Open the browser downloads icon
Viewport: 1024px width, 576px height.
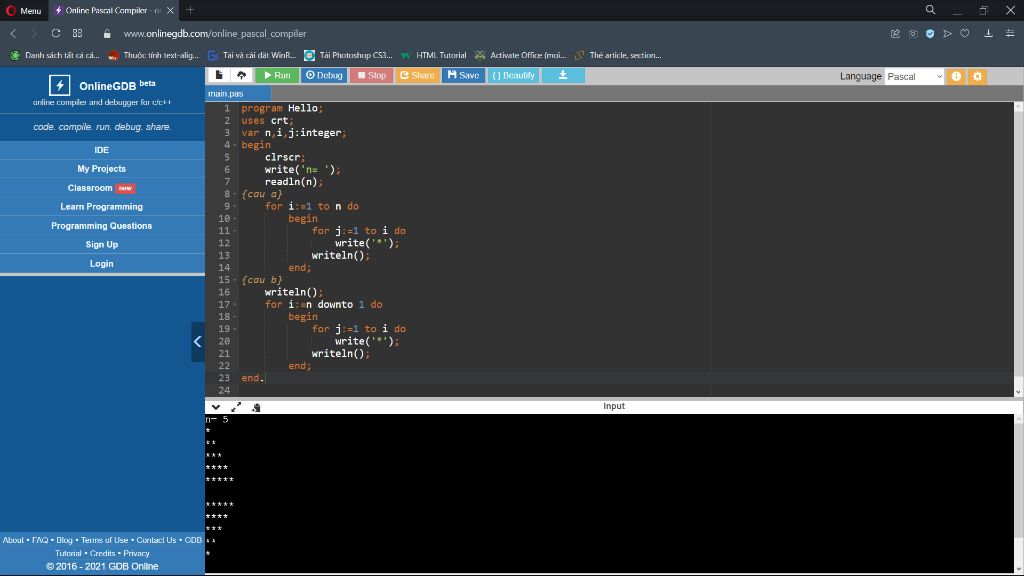point(989,33)
